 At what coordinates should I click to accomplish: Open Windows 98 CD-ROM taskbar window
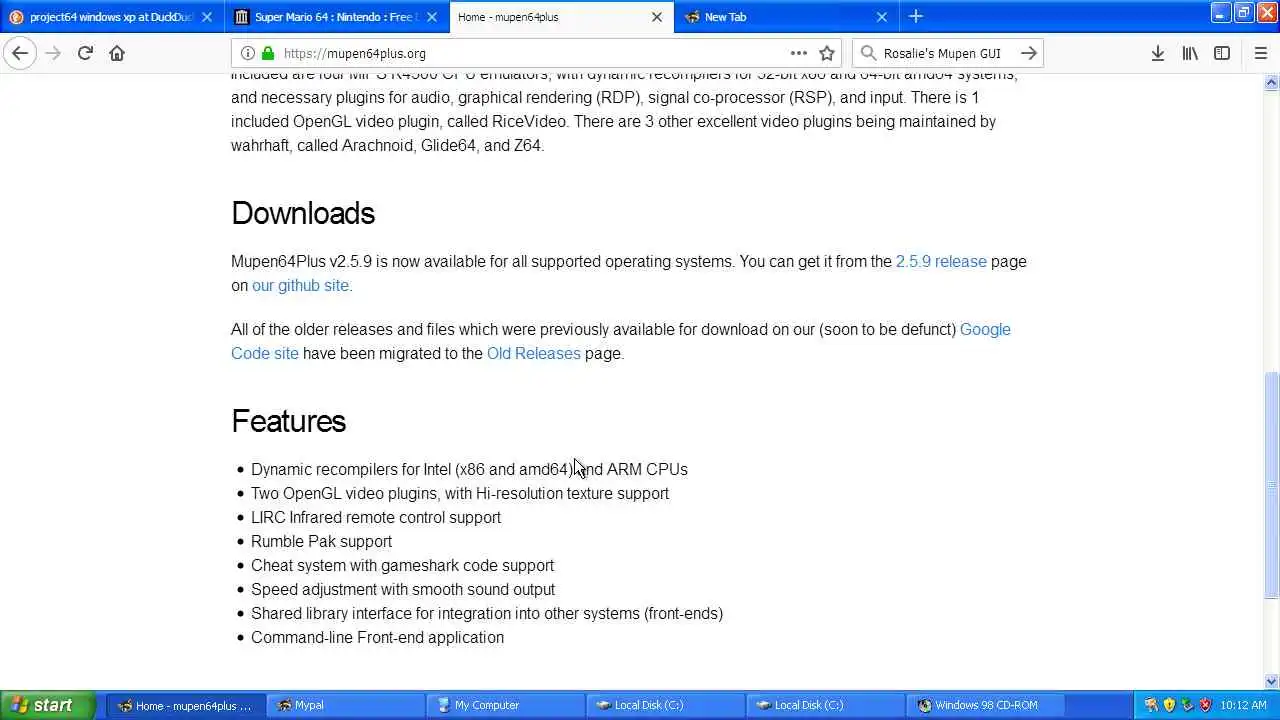point(985,705)
